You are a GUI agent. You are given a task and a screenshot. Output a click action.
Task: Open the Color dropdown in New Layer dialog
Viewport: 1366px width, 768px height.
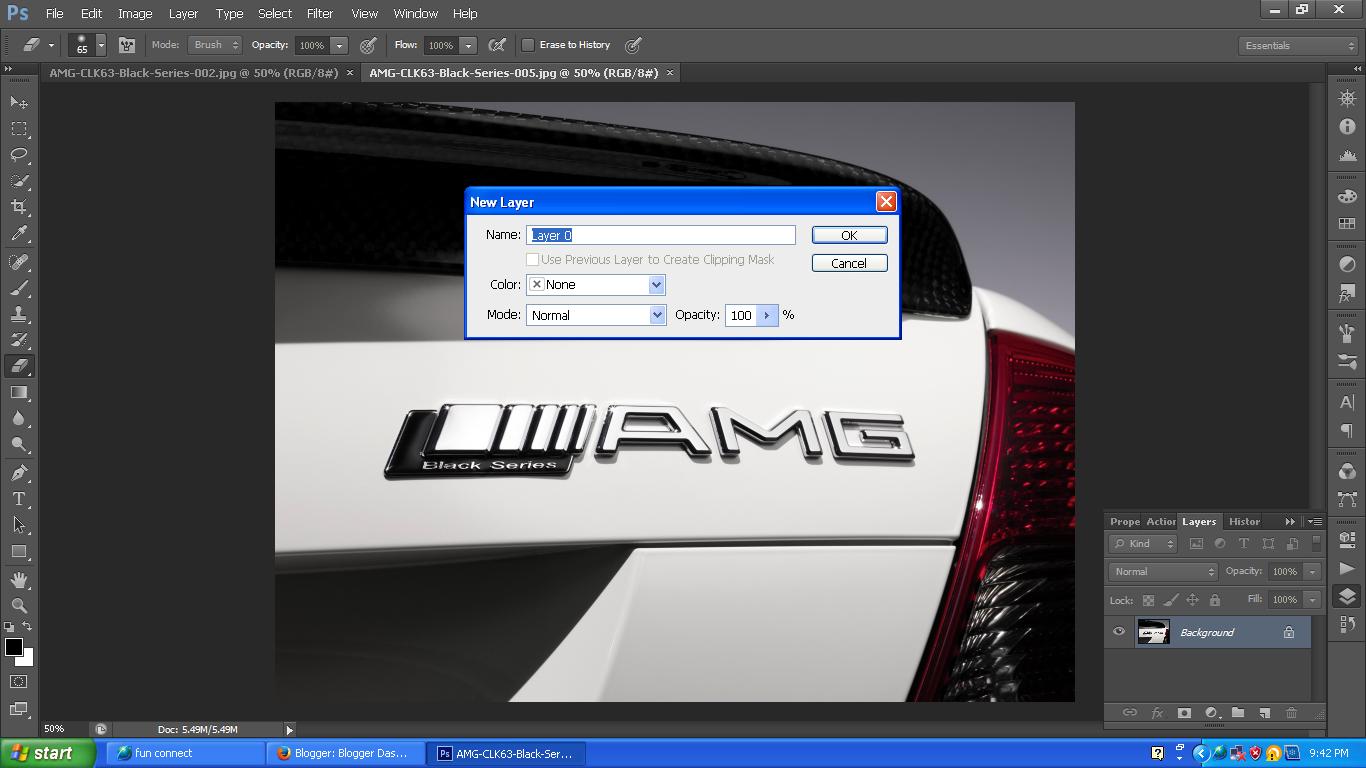pyautogui.click(x=596, y=285)
